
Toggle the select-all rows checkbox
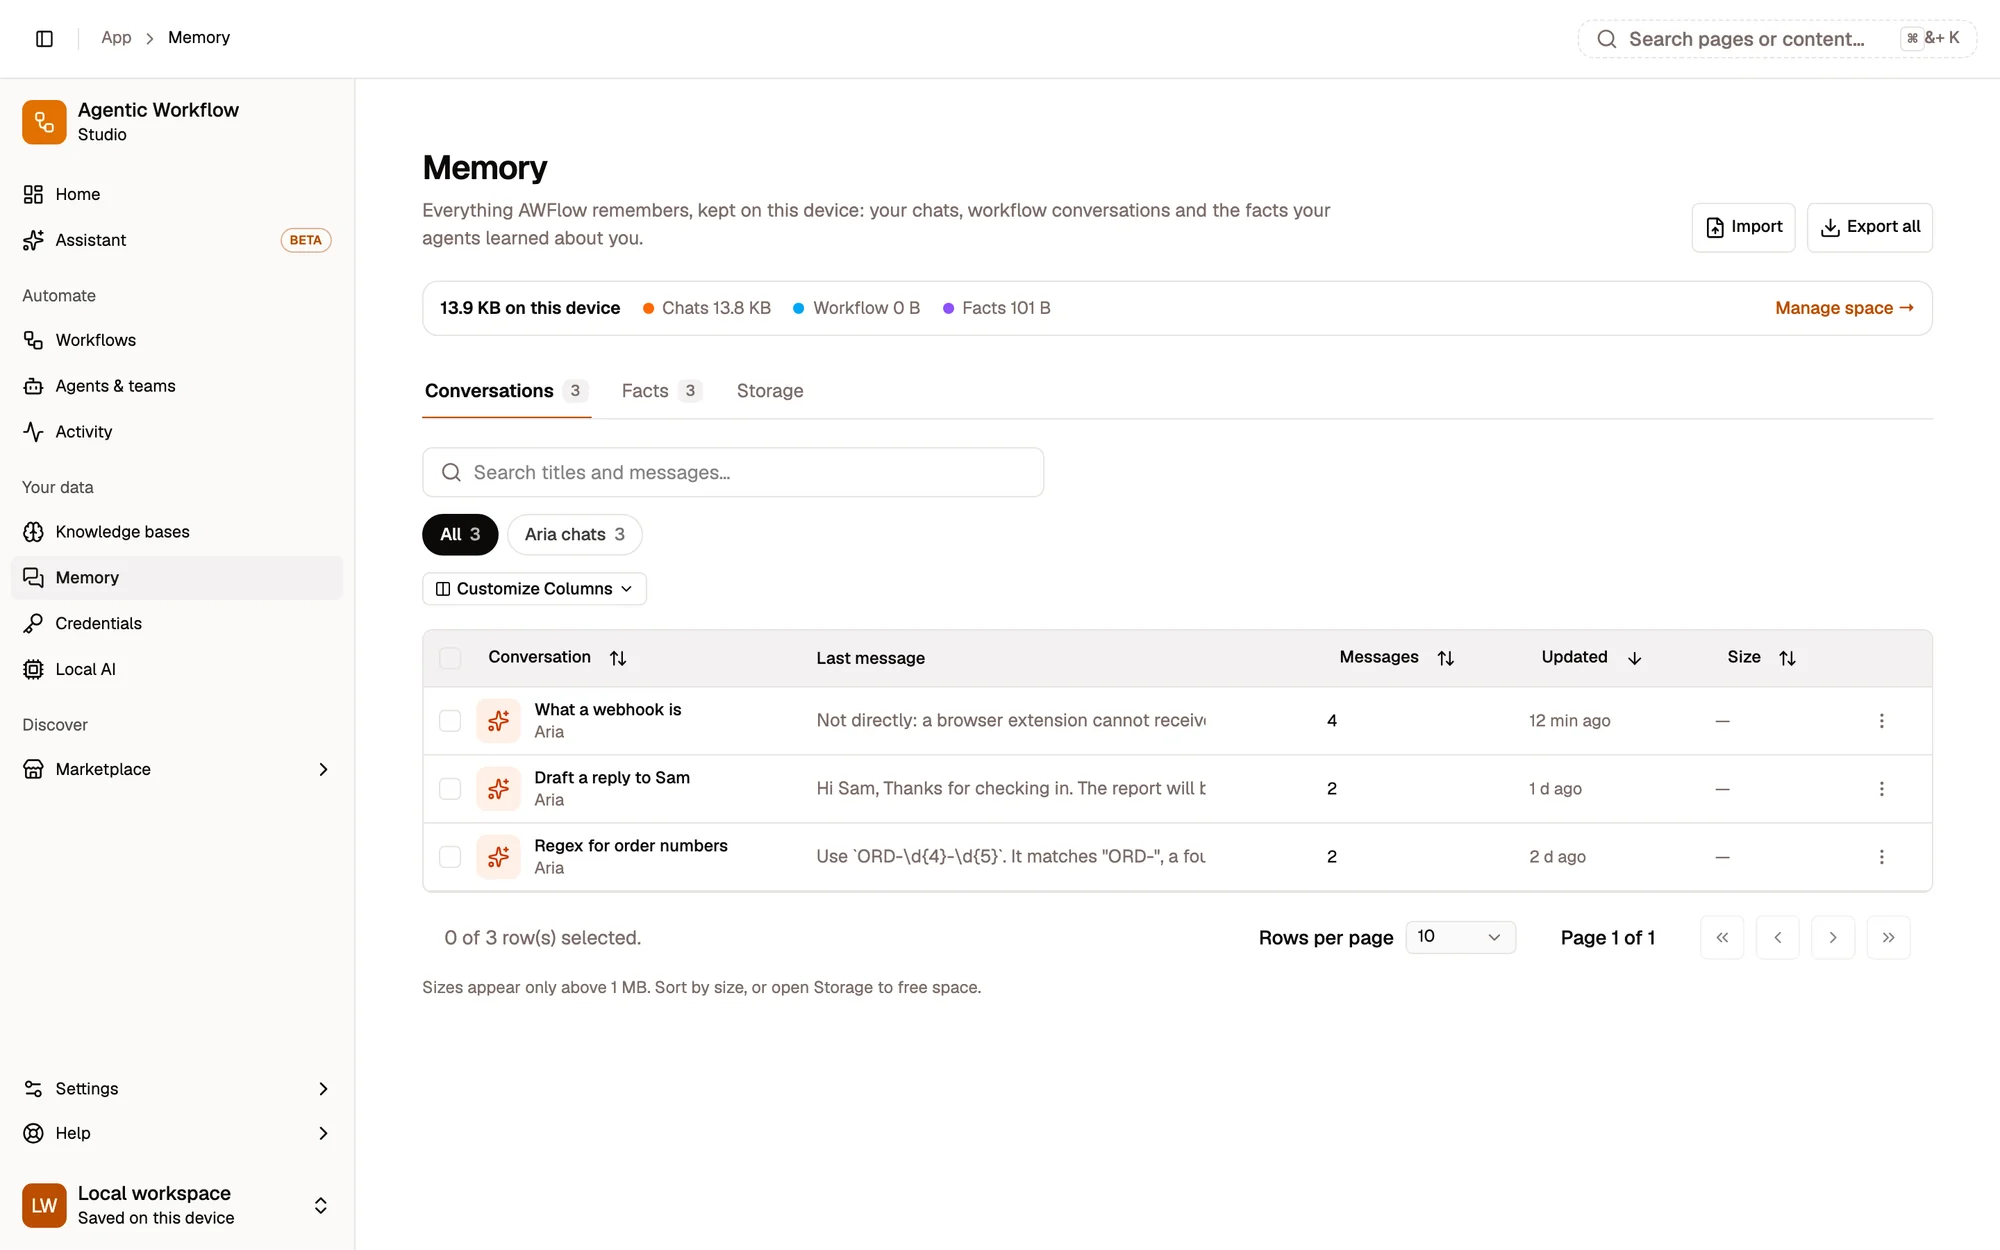point(450,658)
